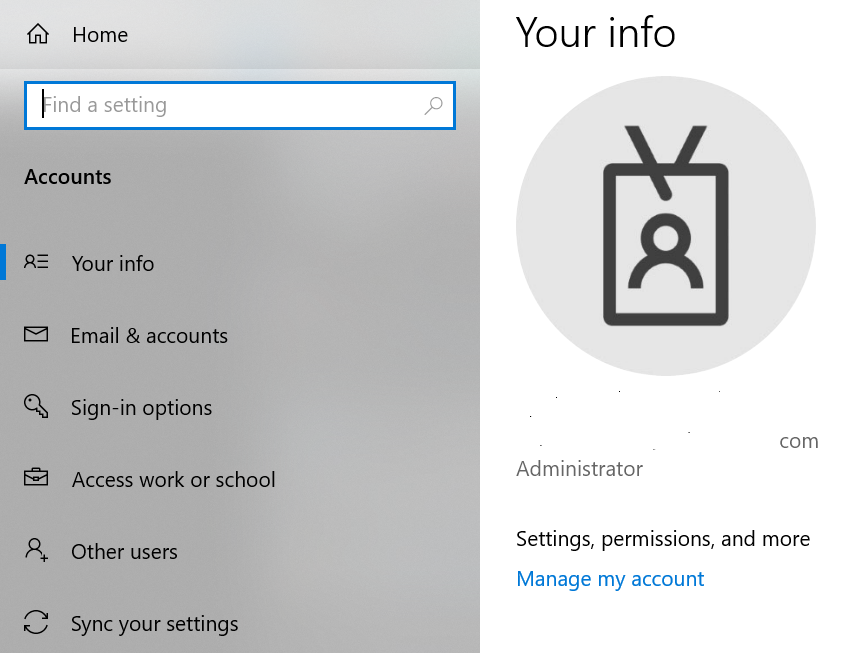This screenshot has width=847, height=655.
Task: Select Your info in the sidebar
Action: pyautogui.click(x=112, y=262)
